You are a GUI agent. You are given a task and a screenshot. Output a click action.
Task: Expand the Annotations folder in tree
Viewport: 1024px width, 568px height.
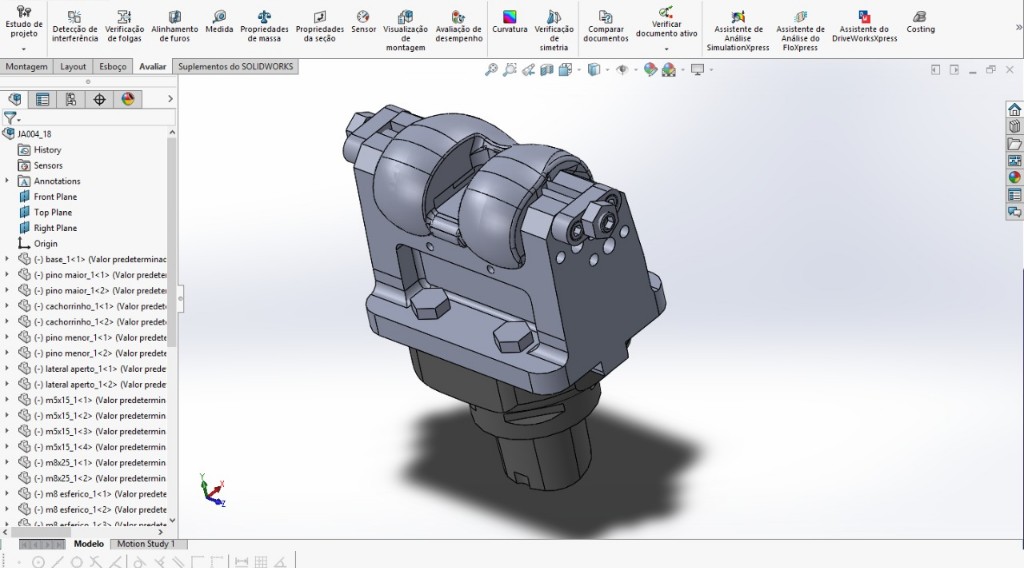tap(8, 181)
